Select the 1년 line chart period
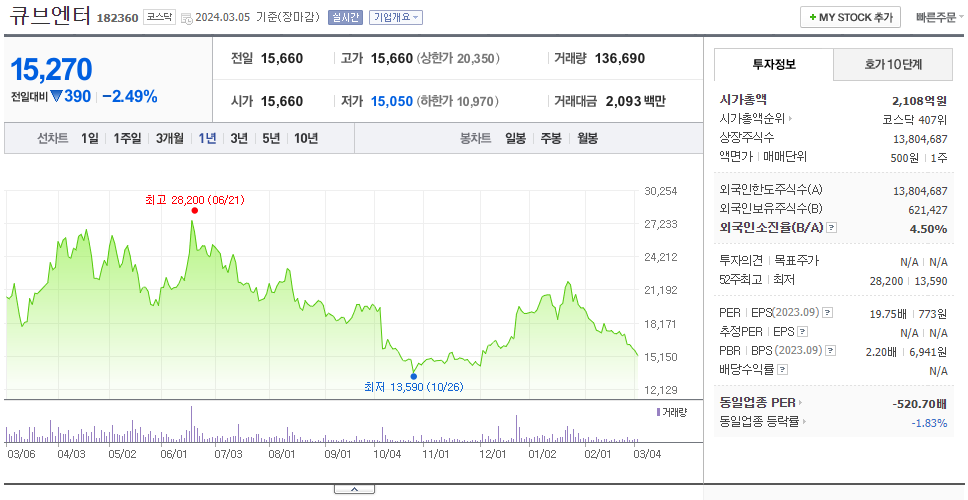Viewport: 968px width, 500px height. coord(207,138)
